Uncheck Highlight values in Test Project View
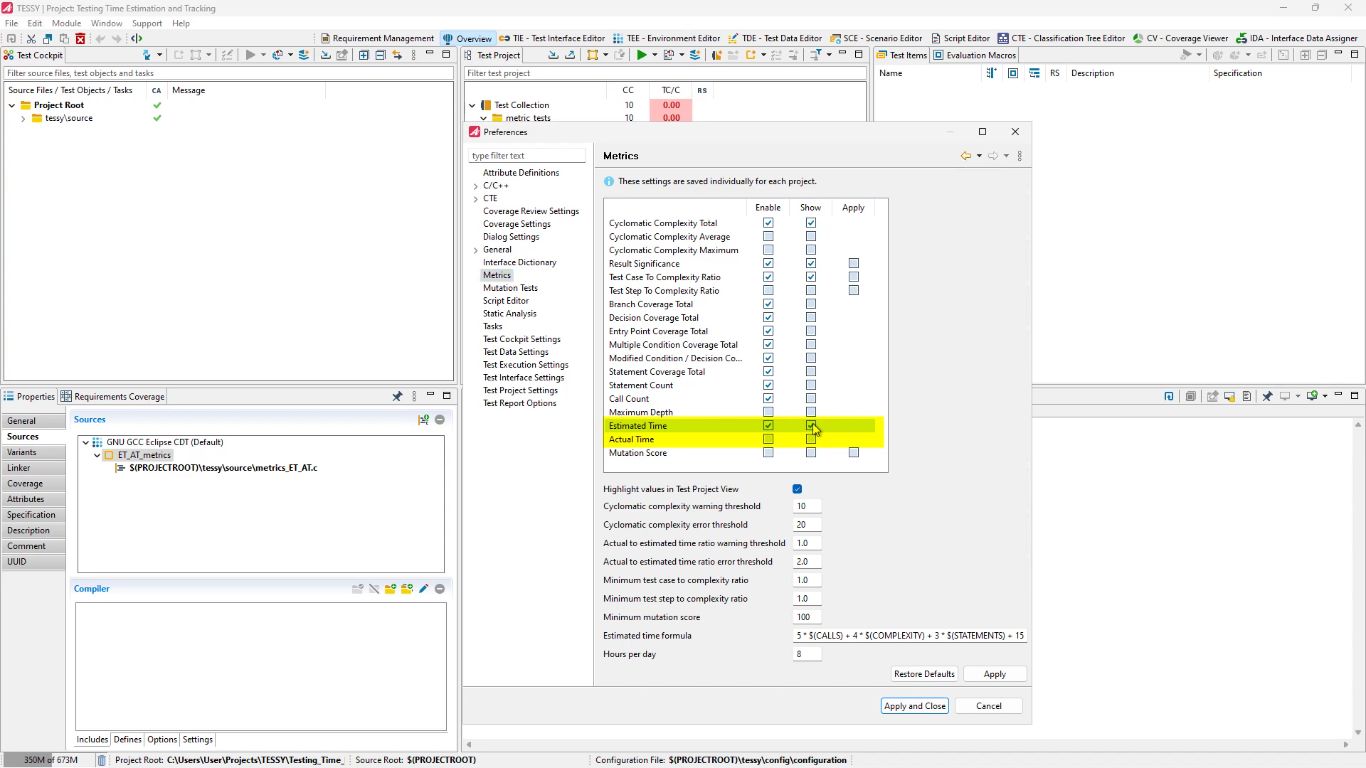Viewport: 1366px width, 768px height. pos(797,489)
